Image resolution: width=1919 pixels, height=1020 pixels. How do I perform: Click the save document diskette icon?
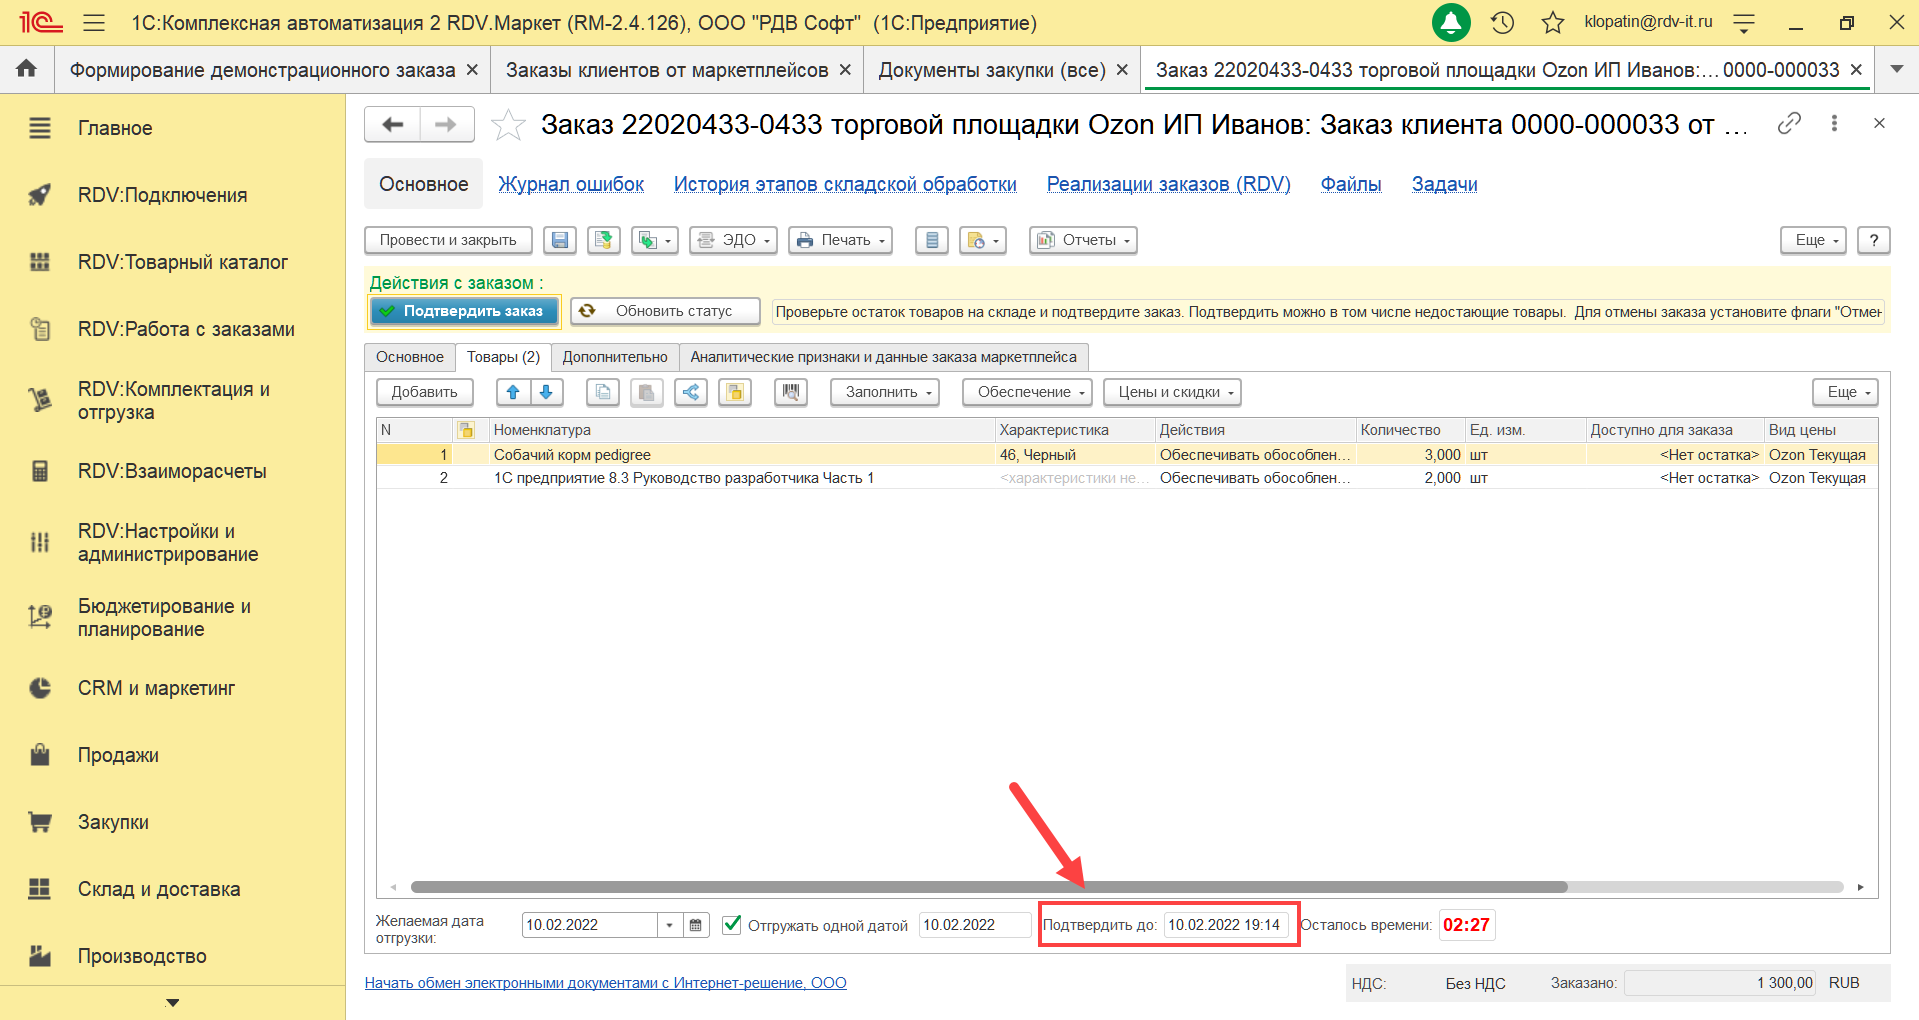pos(560,240)
